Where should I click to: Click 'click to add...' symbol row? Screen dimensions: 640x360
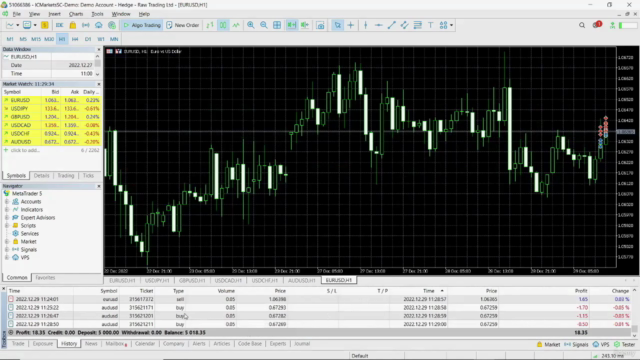(25, 150)
